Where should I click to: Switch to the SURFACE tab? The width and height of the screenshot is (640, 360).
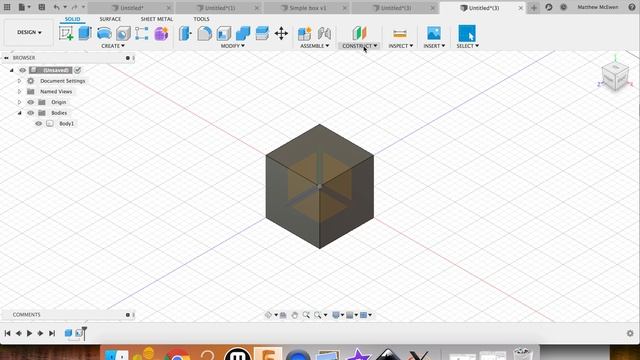pos(110,19)
